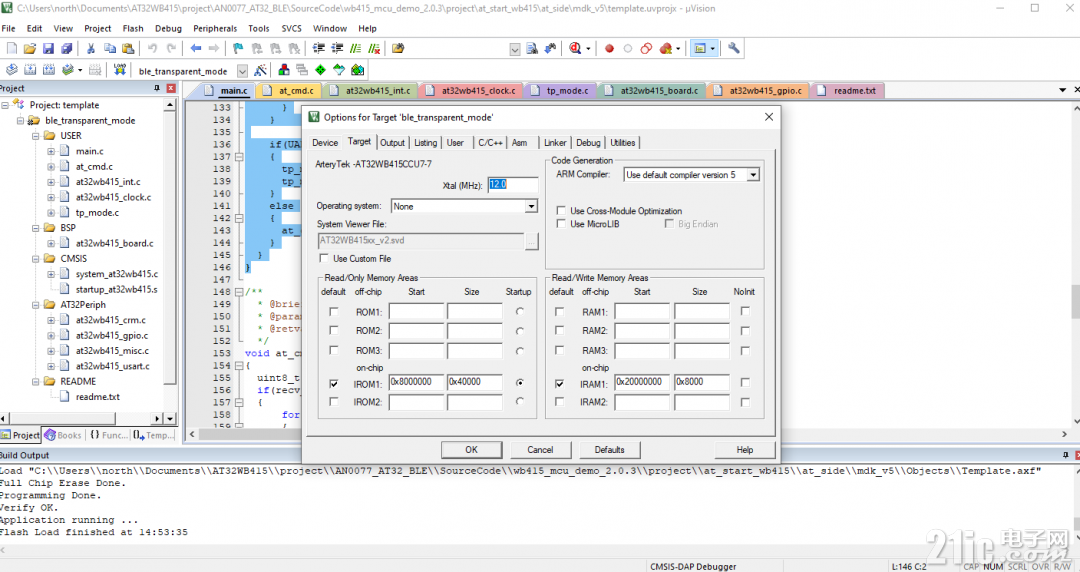Click the Manage Project Items icon
Viewport: 1080px width, 572px height.
pyautogui.click(x=283, y=70)
